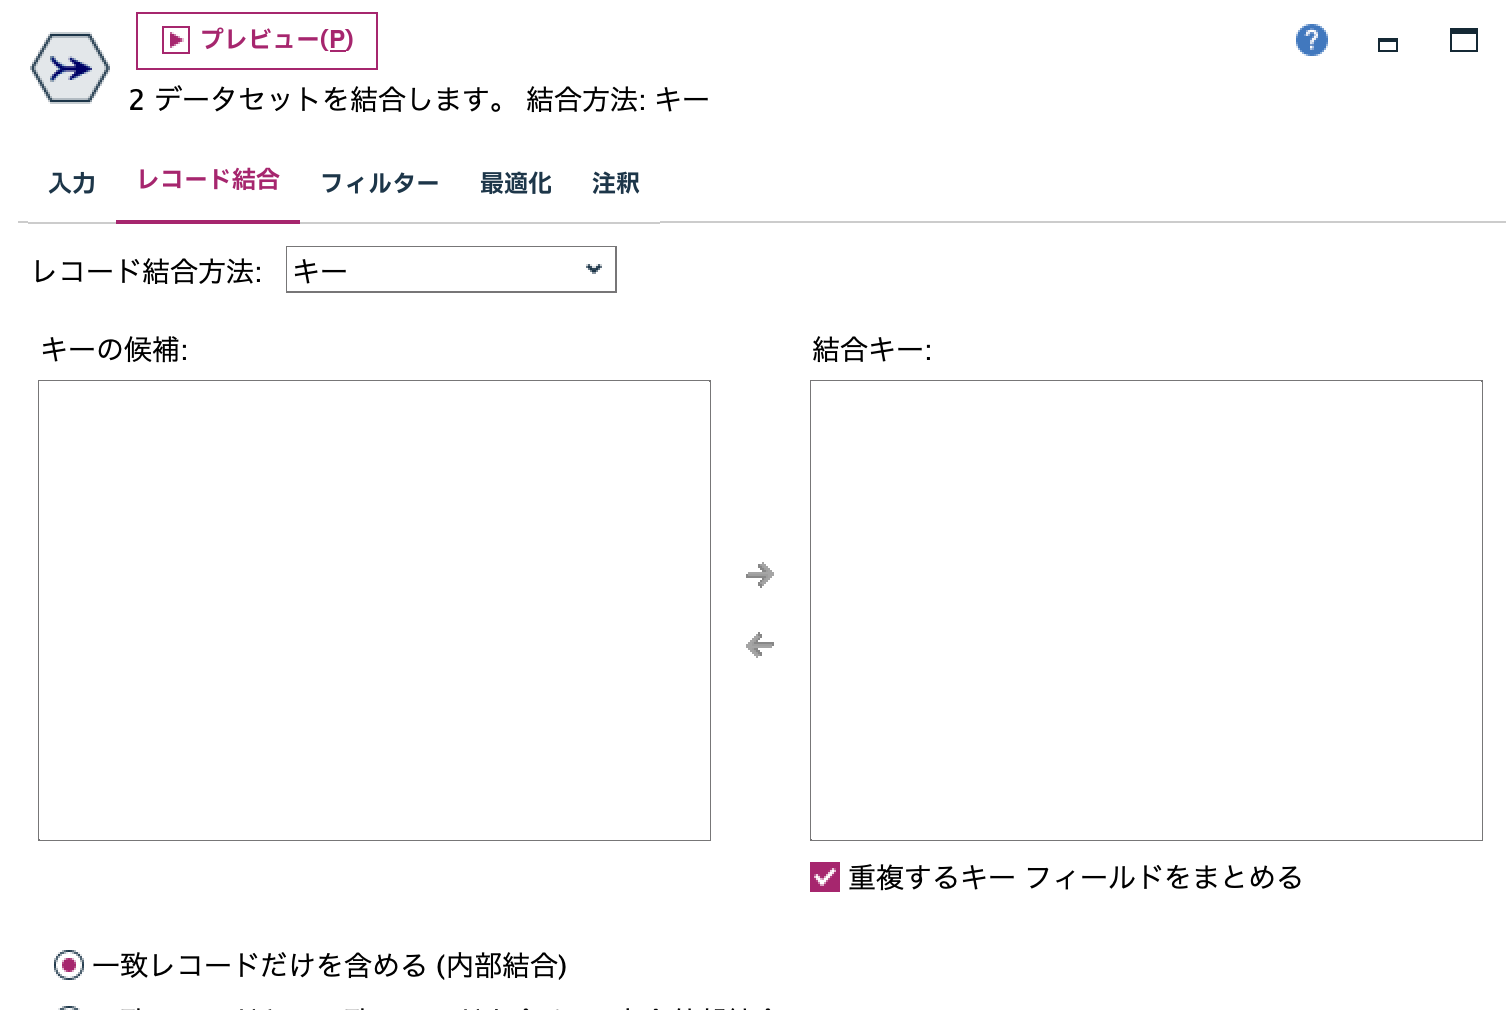Open the レコード結合方法 combo box
The height and width of the screenshot is (1010, 1510).
[x=451, y=269]
